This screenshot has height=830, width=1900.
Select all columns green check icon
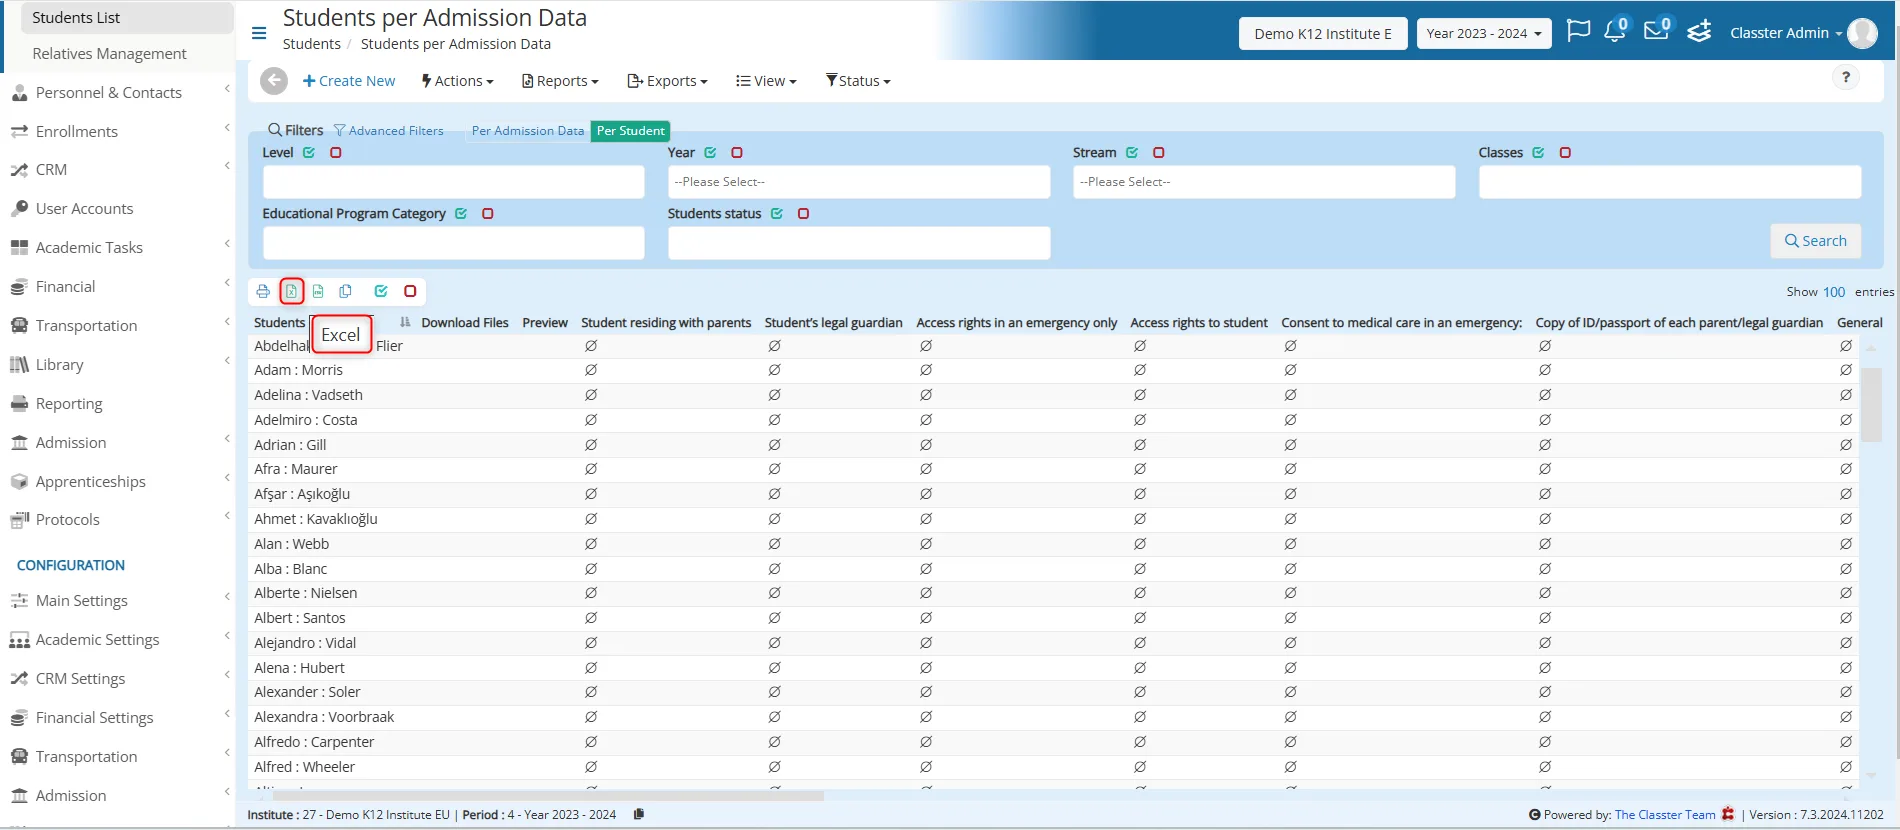coord(381,291)
